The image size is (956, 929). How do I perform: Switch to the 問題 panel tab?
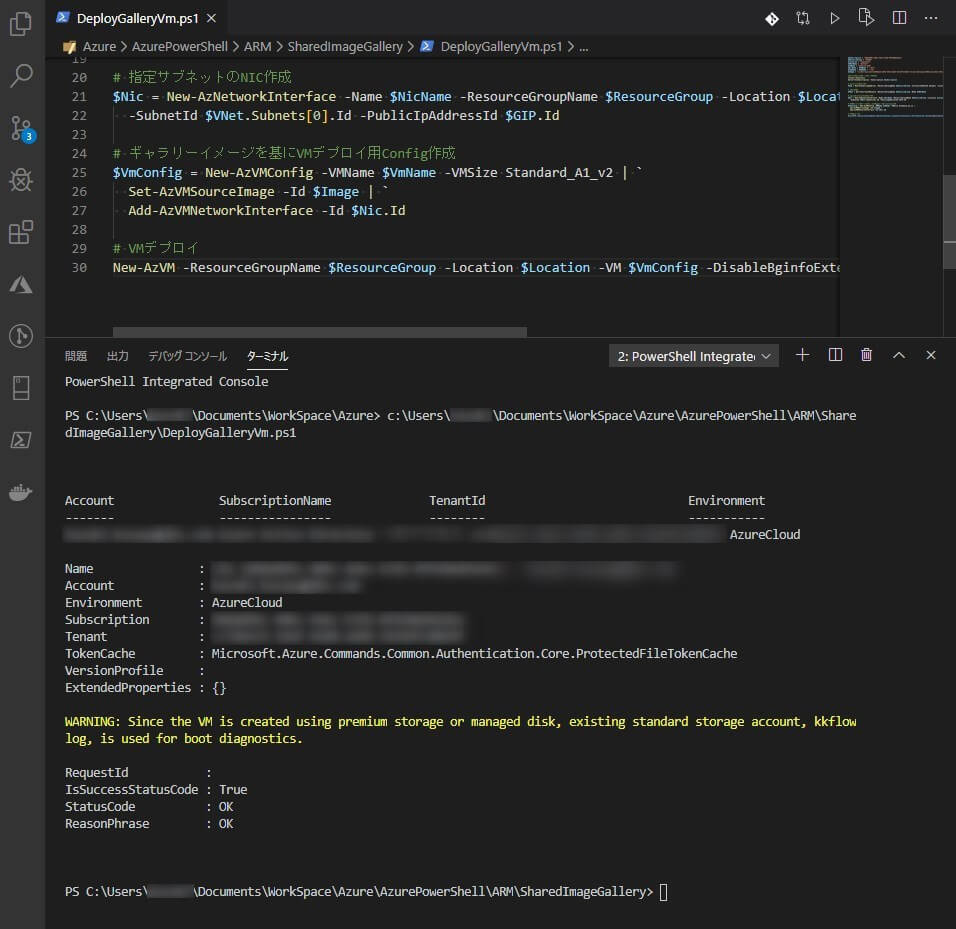tap(76, 356)
